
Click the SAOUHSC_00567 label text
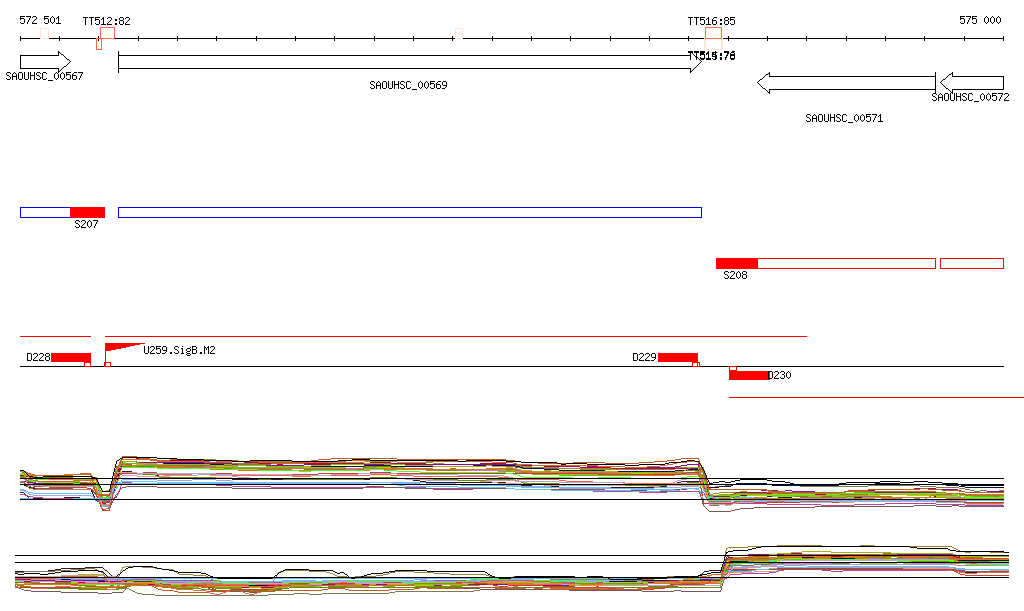[x=44, y=76]
